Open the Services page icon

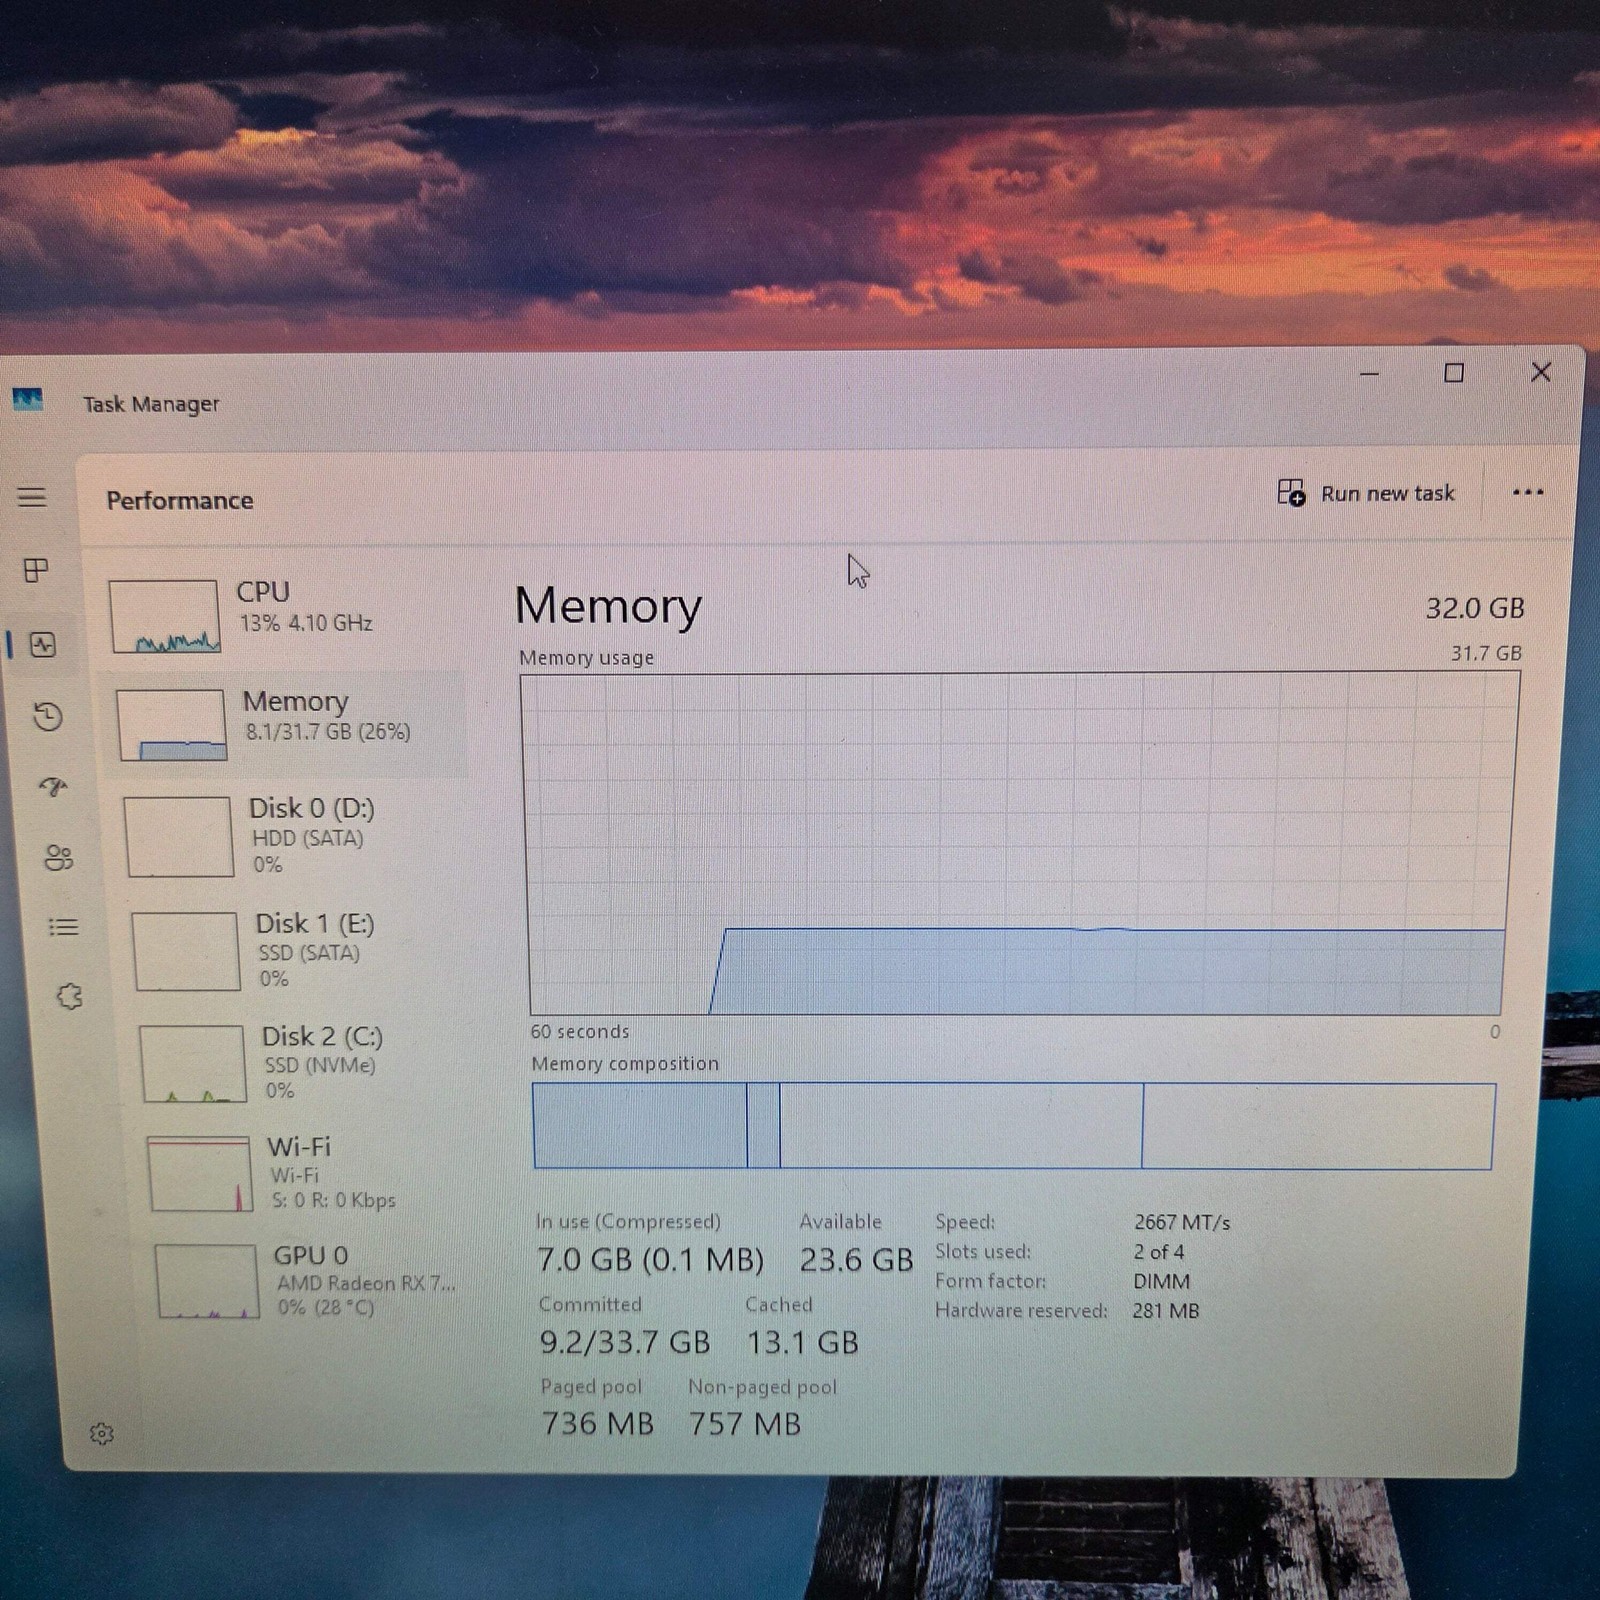pos(69,996)
